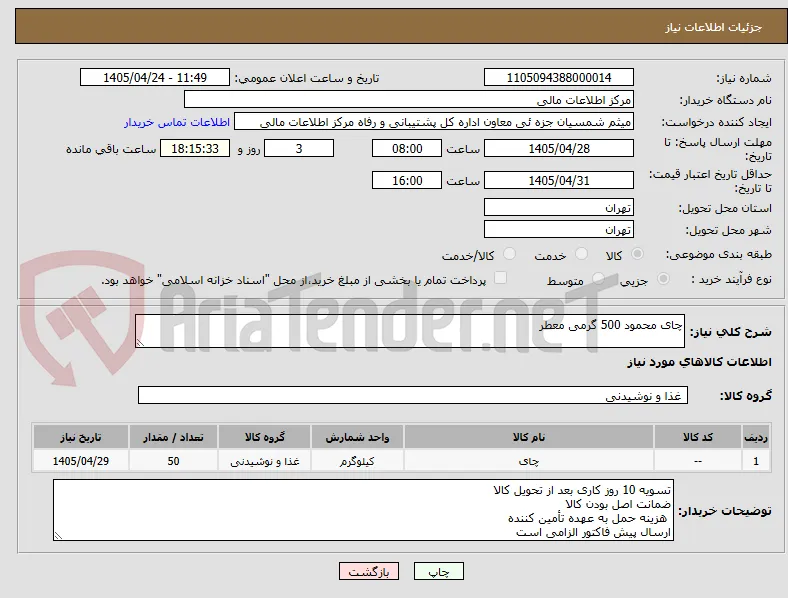
Task: Click the ردیف column header
Action: (x=756, y=437)
